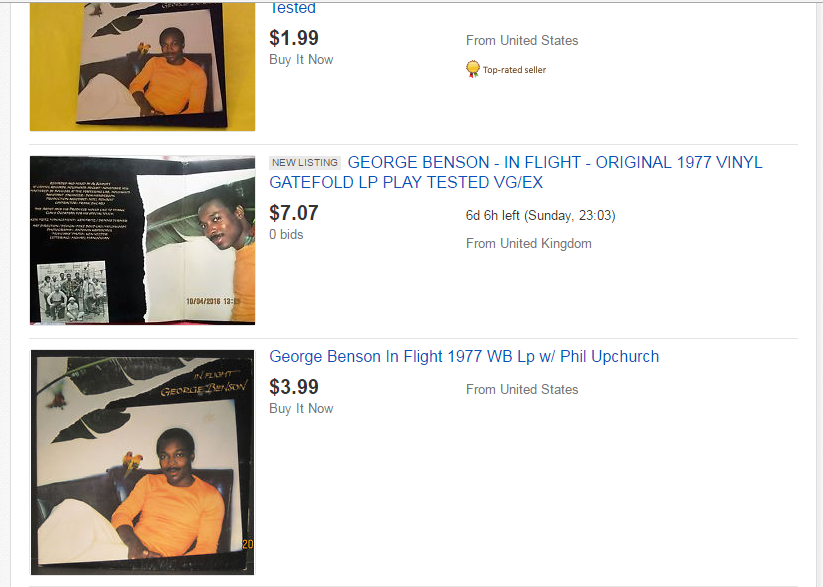Click the 0 bids text
Image resolution: width=823 pixels, height=587 pixels.
coord(286,234)
